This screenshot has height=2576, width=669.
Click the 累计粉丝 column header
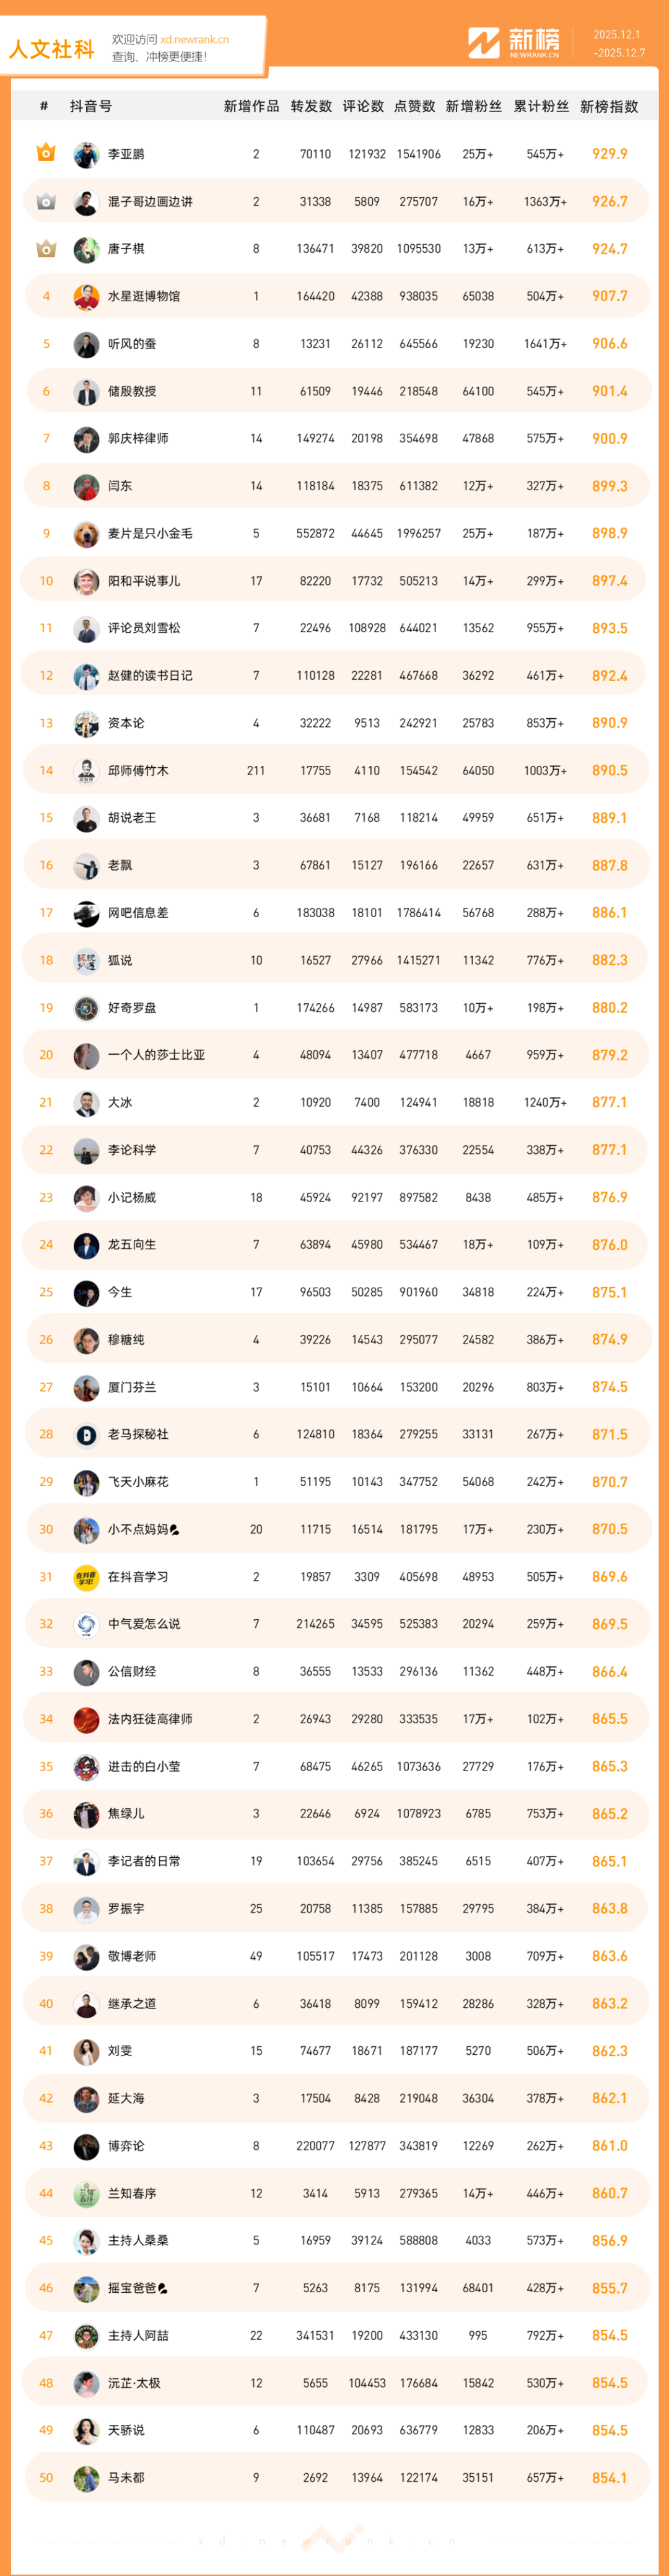[541, 107]
